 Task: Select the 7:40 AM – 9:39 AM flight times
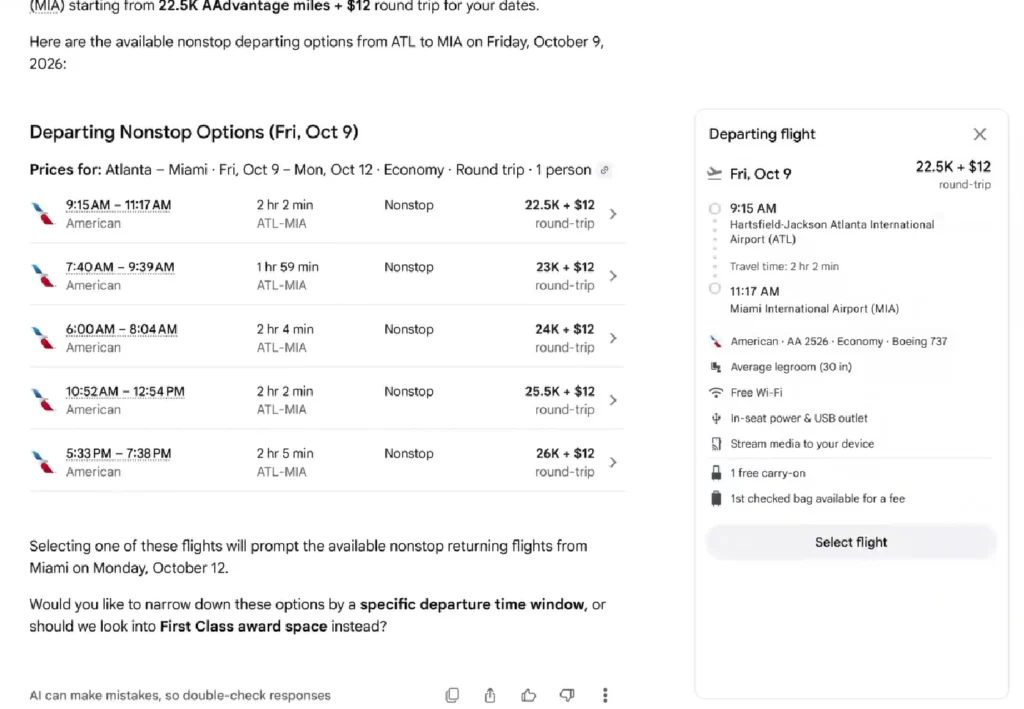tap(120, 267)
